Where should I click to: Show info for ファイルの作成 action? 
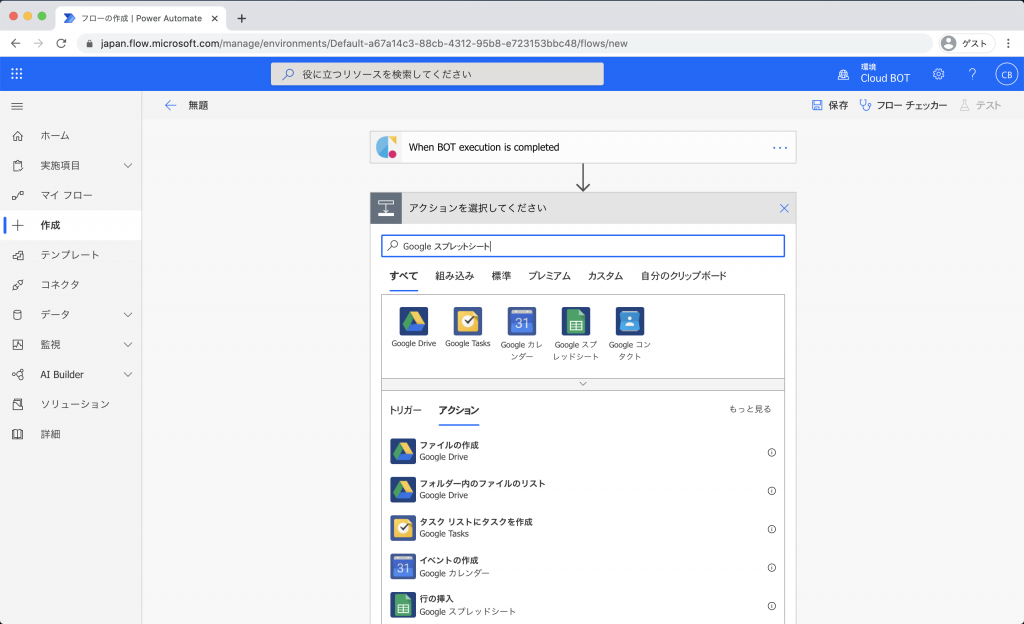(x=771, y=452)
